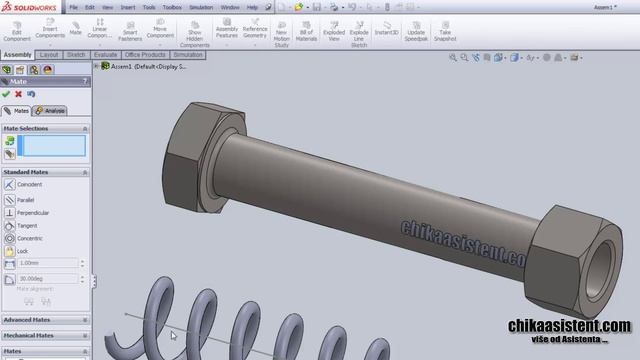
Task: Open the File menu
Action: tap(73, 7)
